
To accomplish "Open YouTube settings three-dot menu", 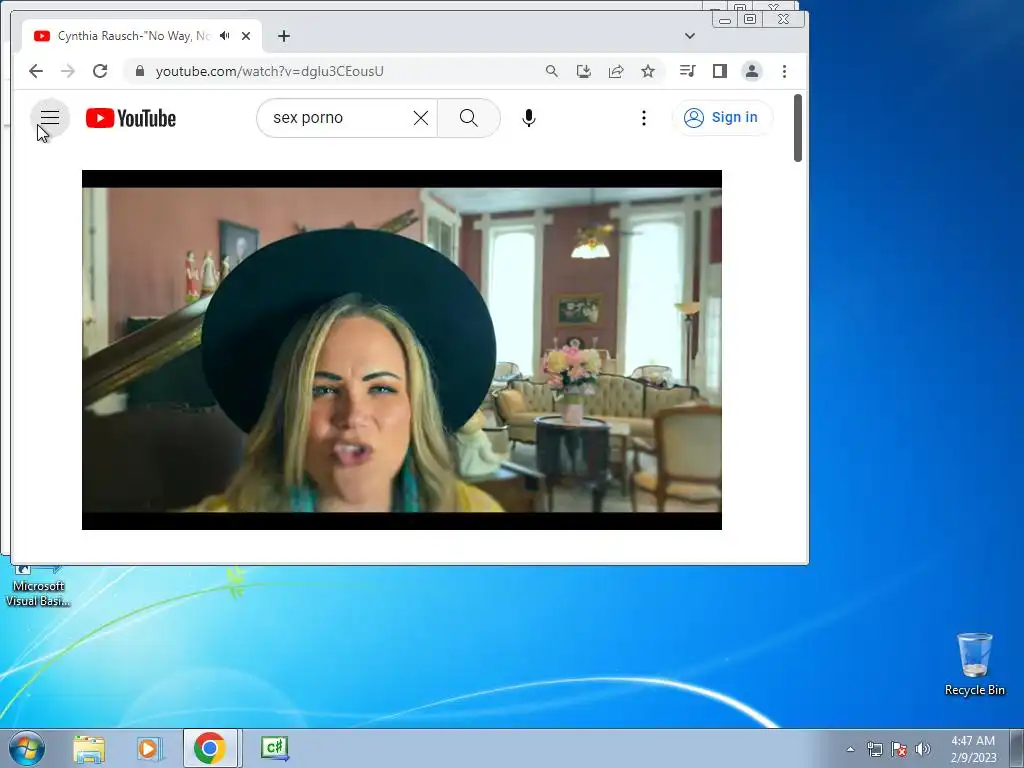I will point(643,118).
